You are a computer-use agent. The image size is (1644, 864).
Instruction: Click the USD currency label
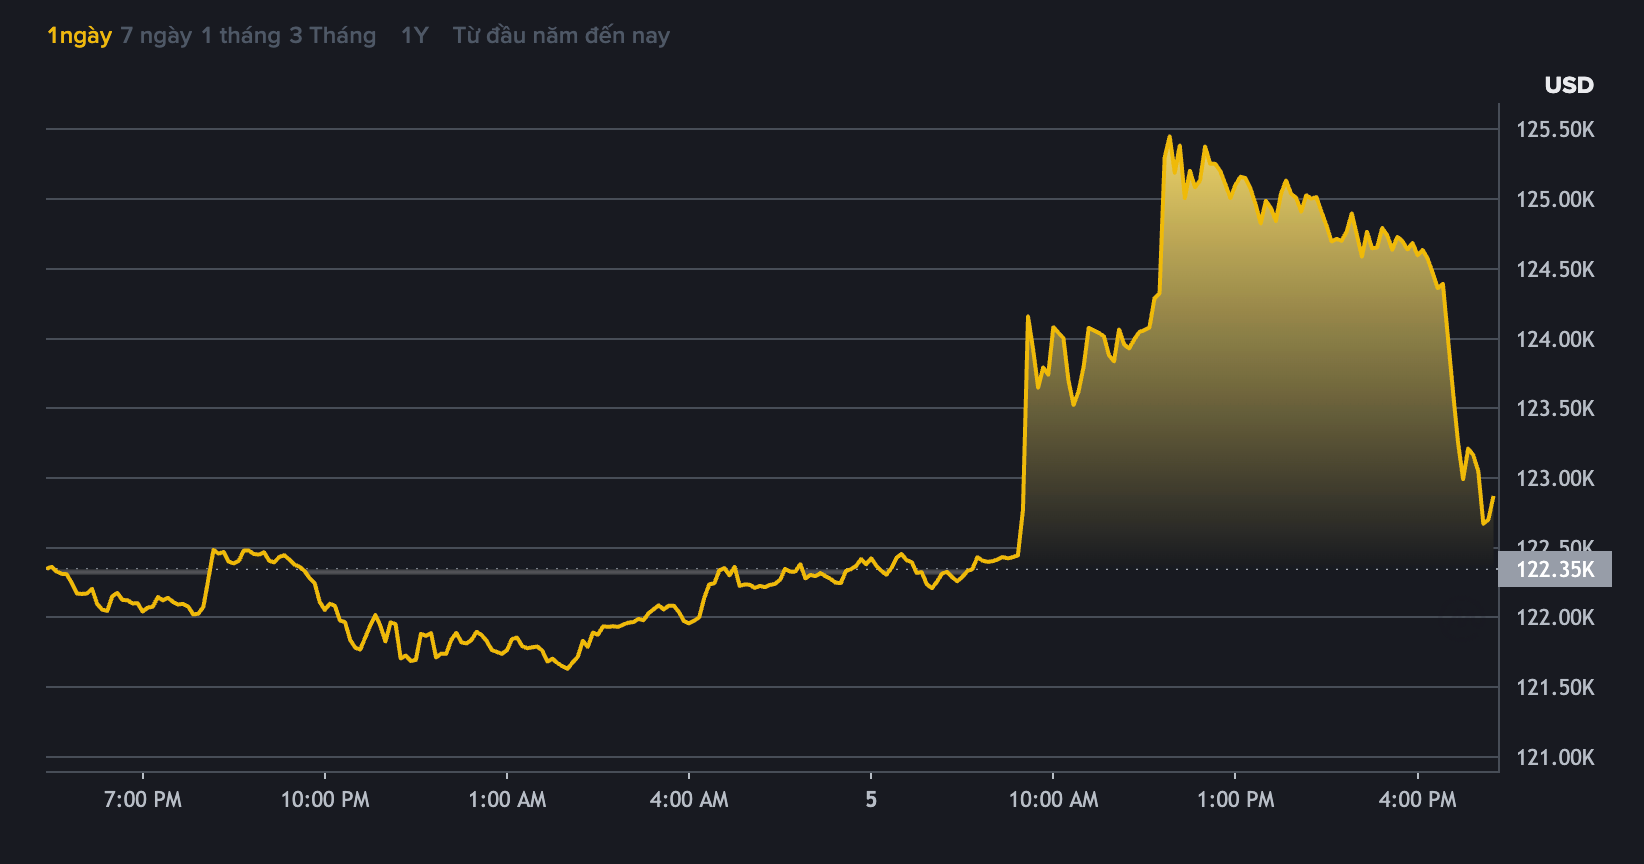(1568, 85)
